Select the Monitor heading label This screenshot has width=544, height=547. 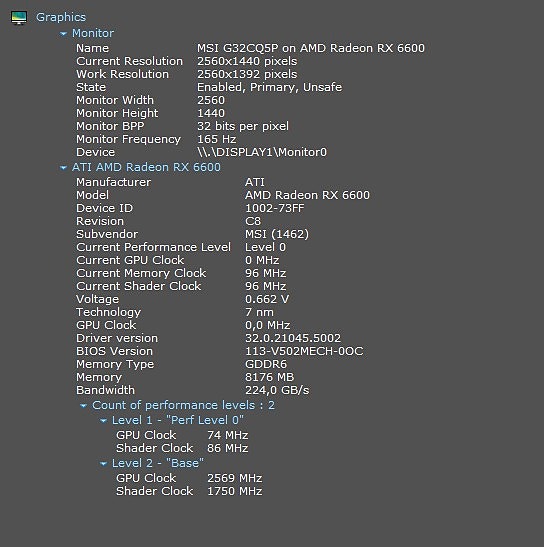tap(93, 33)
